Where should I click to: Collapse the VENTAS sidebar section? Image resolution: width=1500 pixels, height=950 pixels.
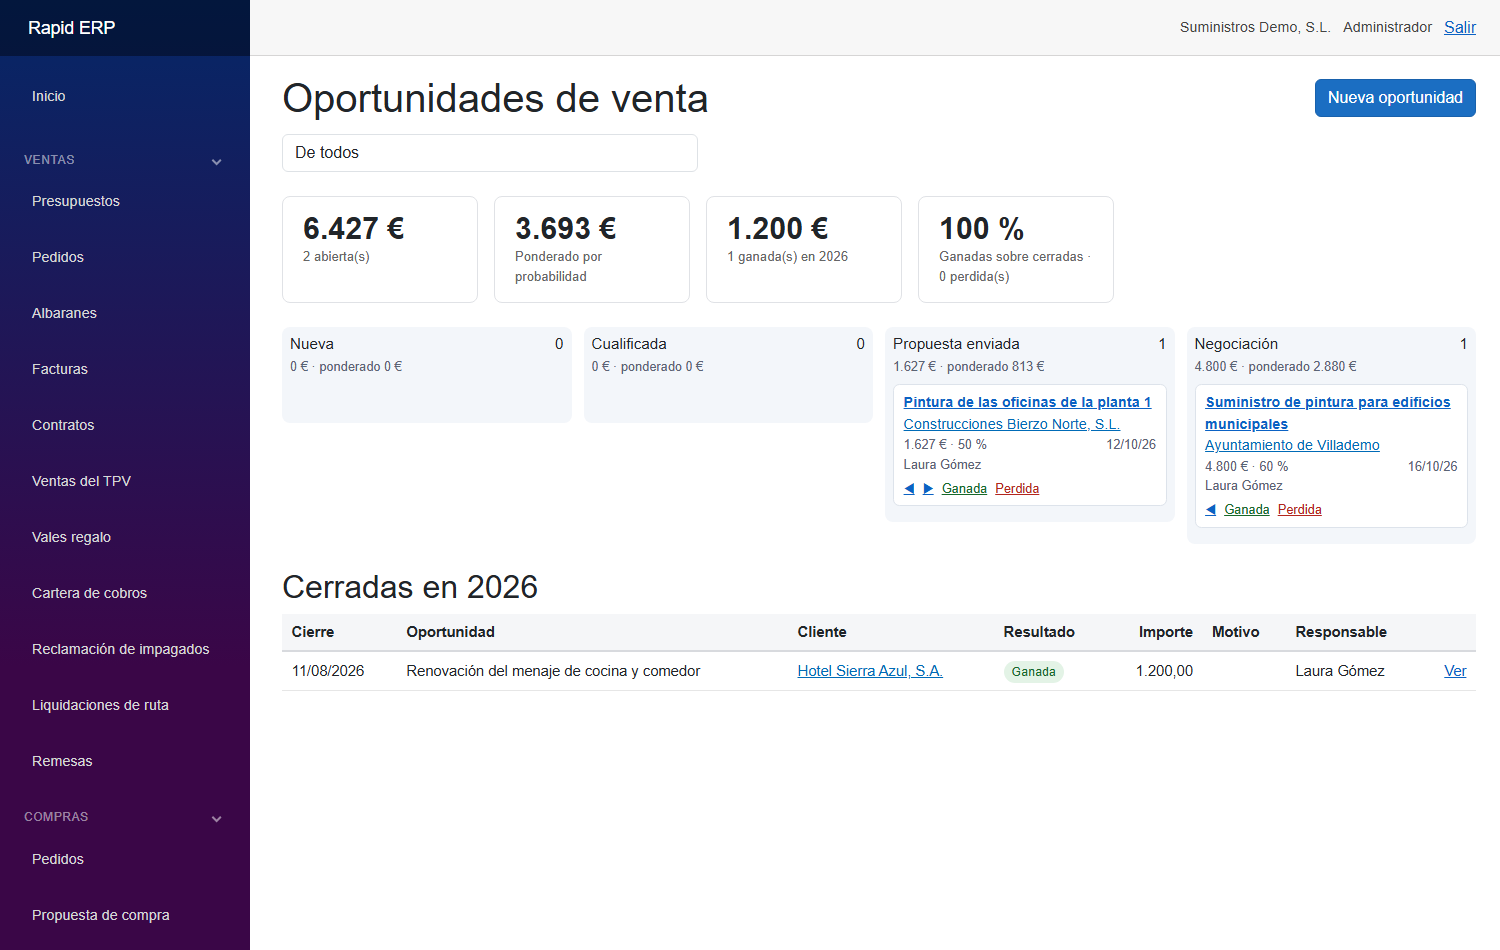click(216, 161)
